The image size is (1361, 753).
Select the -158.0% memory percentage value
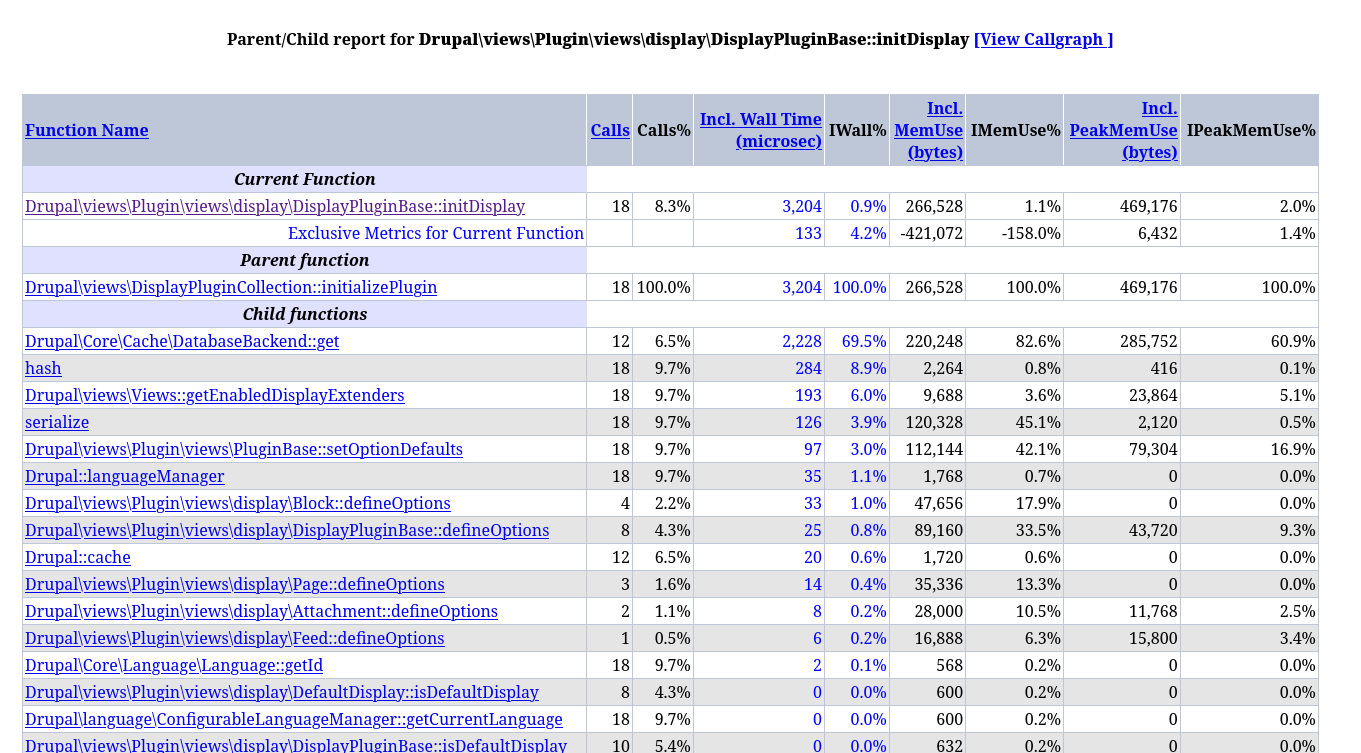click(x=1030, y=233)
